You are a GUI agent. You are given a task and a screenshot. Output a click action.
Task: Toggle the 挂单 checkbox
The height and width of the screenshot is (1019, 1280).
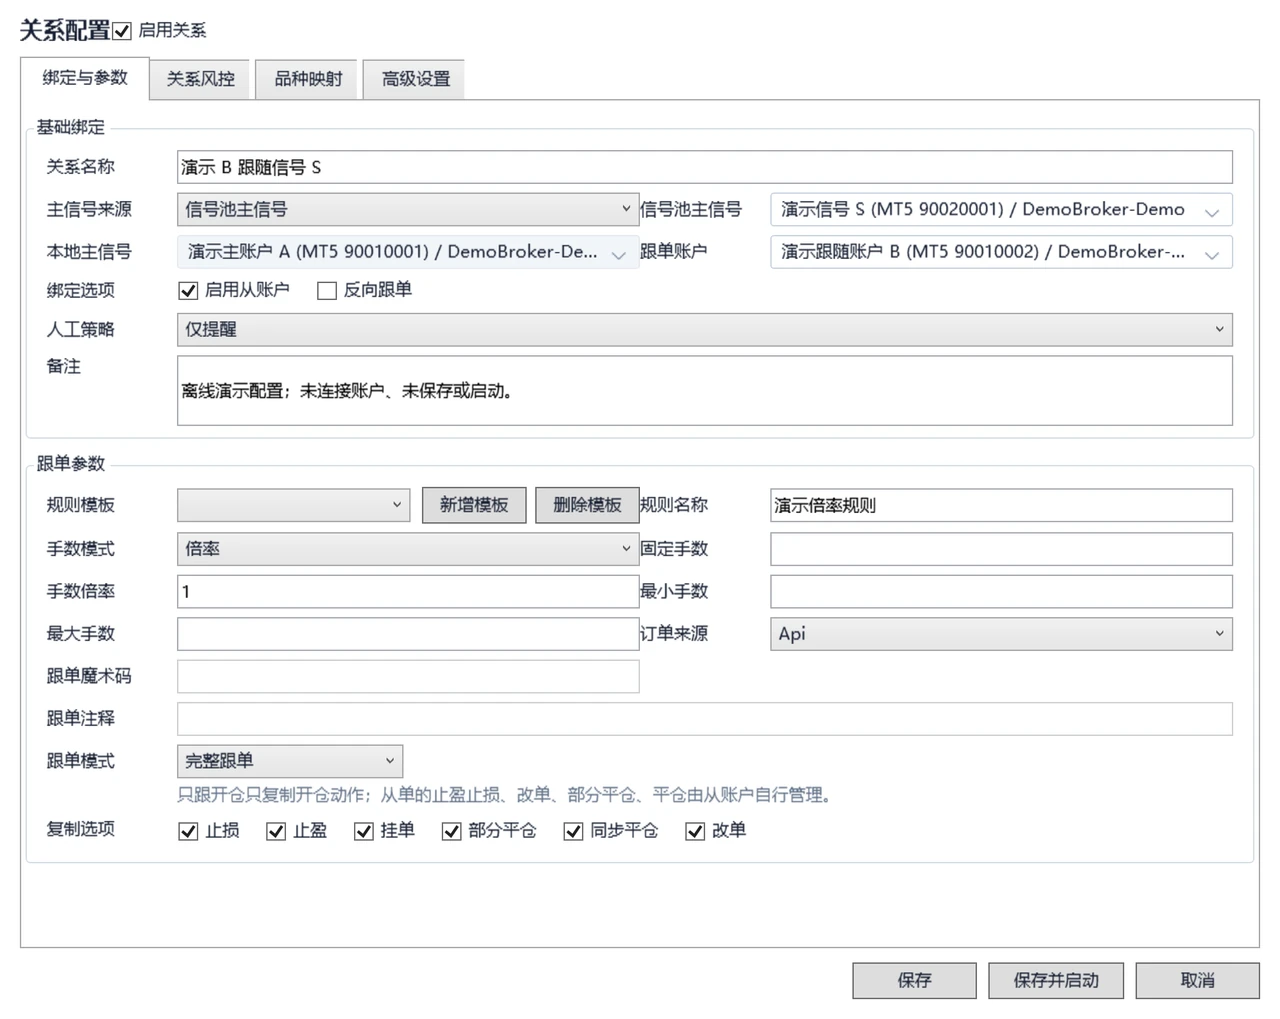tap(364, 832)
